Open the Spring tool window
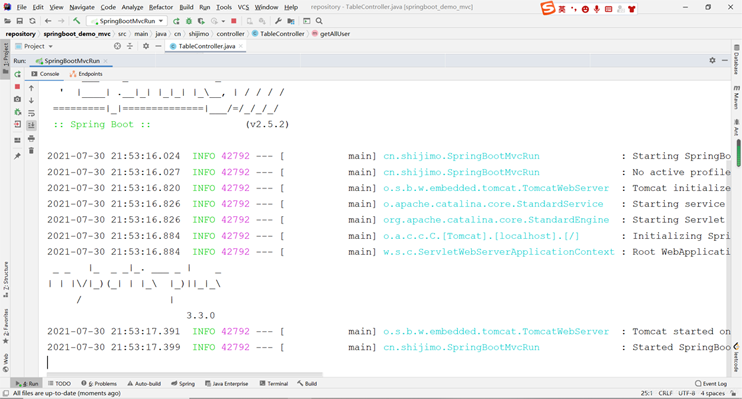Screen dimensions: 742x399 183,383
